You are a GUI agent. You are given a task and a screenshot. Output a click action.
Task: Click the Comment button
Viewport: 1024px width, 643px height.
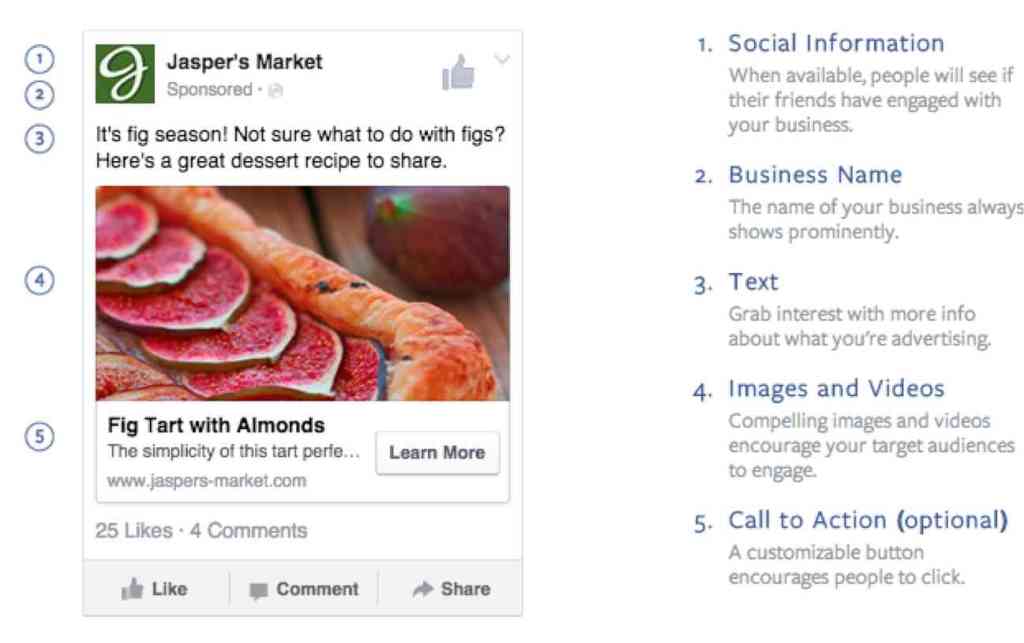click(x=304, y=589)
